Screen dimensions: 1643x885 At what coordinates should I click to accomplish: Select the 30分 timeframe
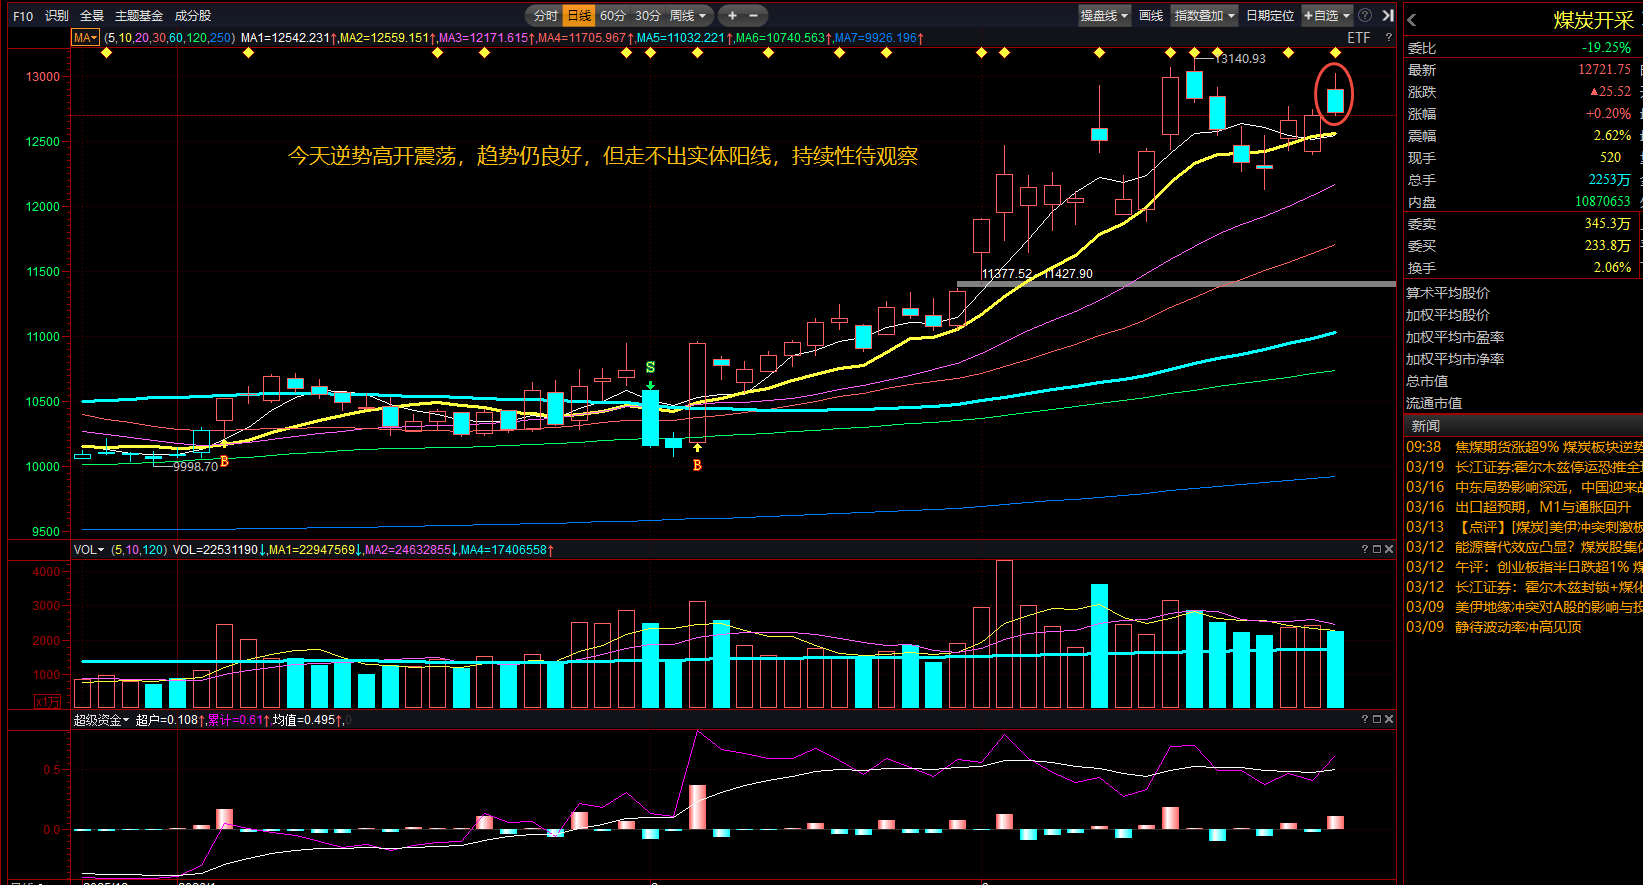click(x=647, y=15)
